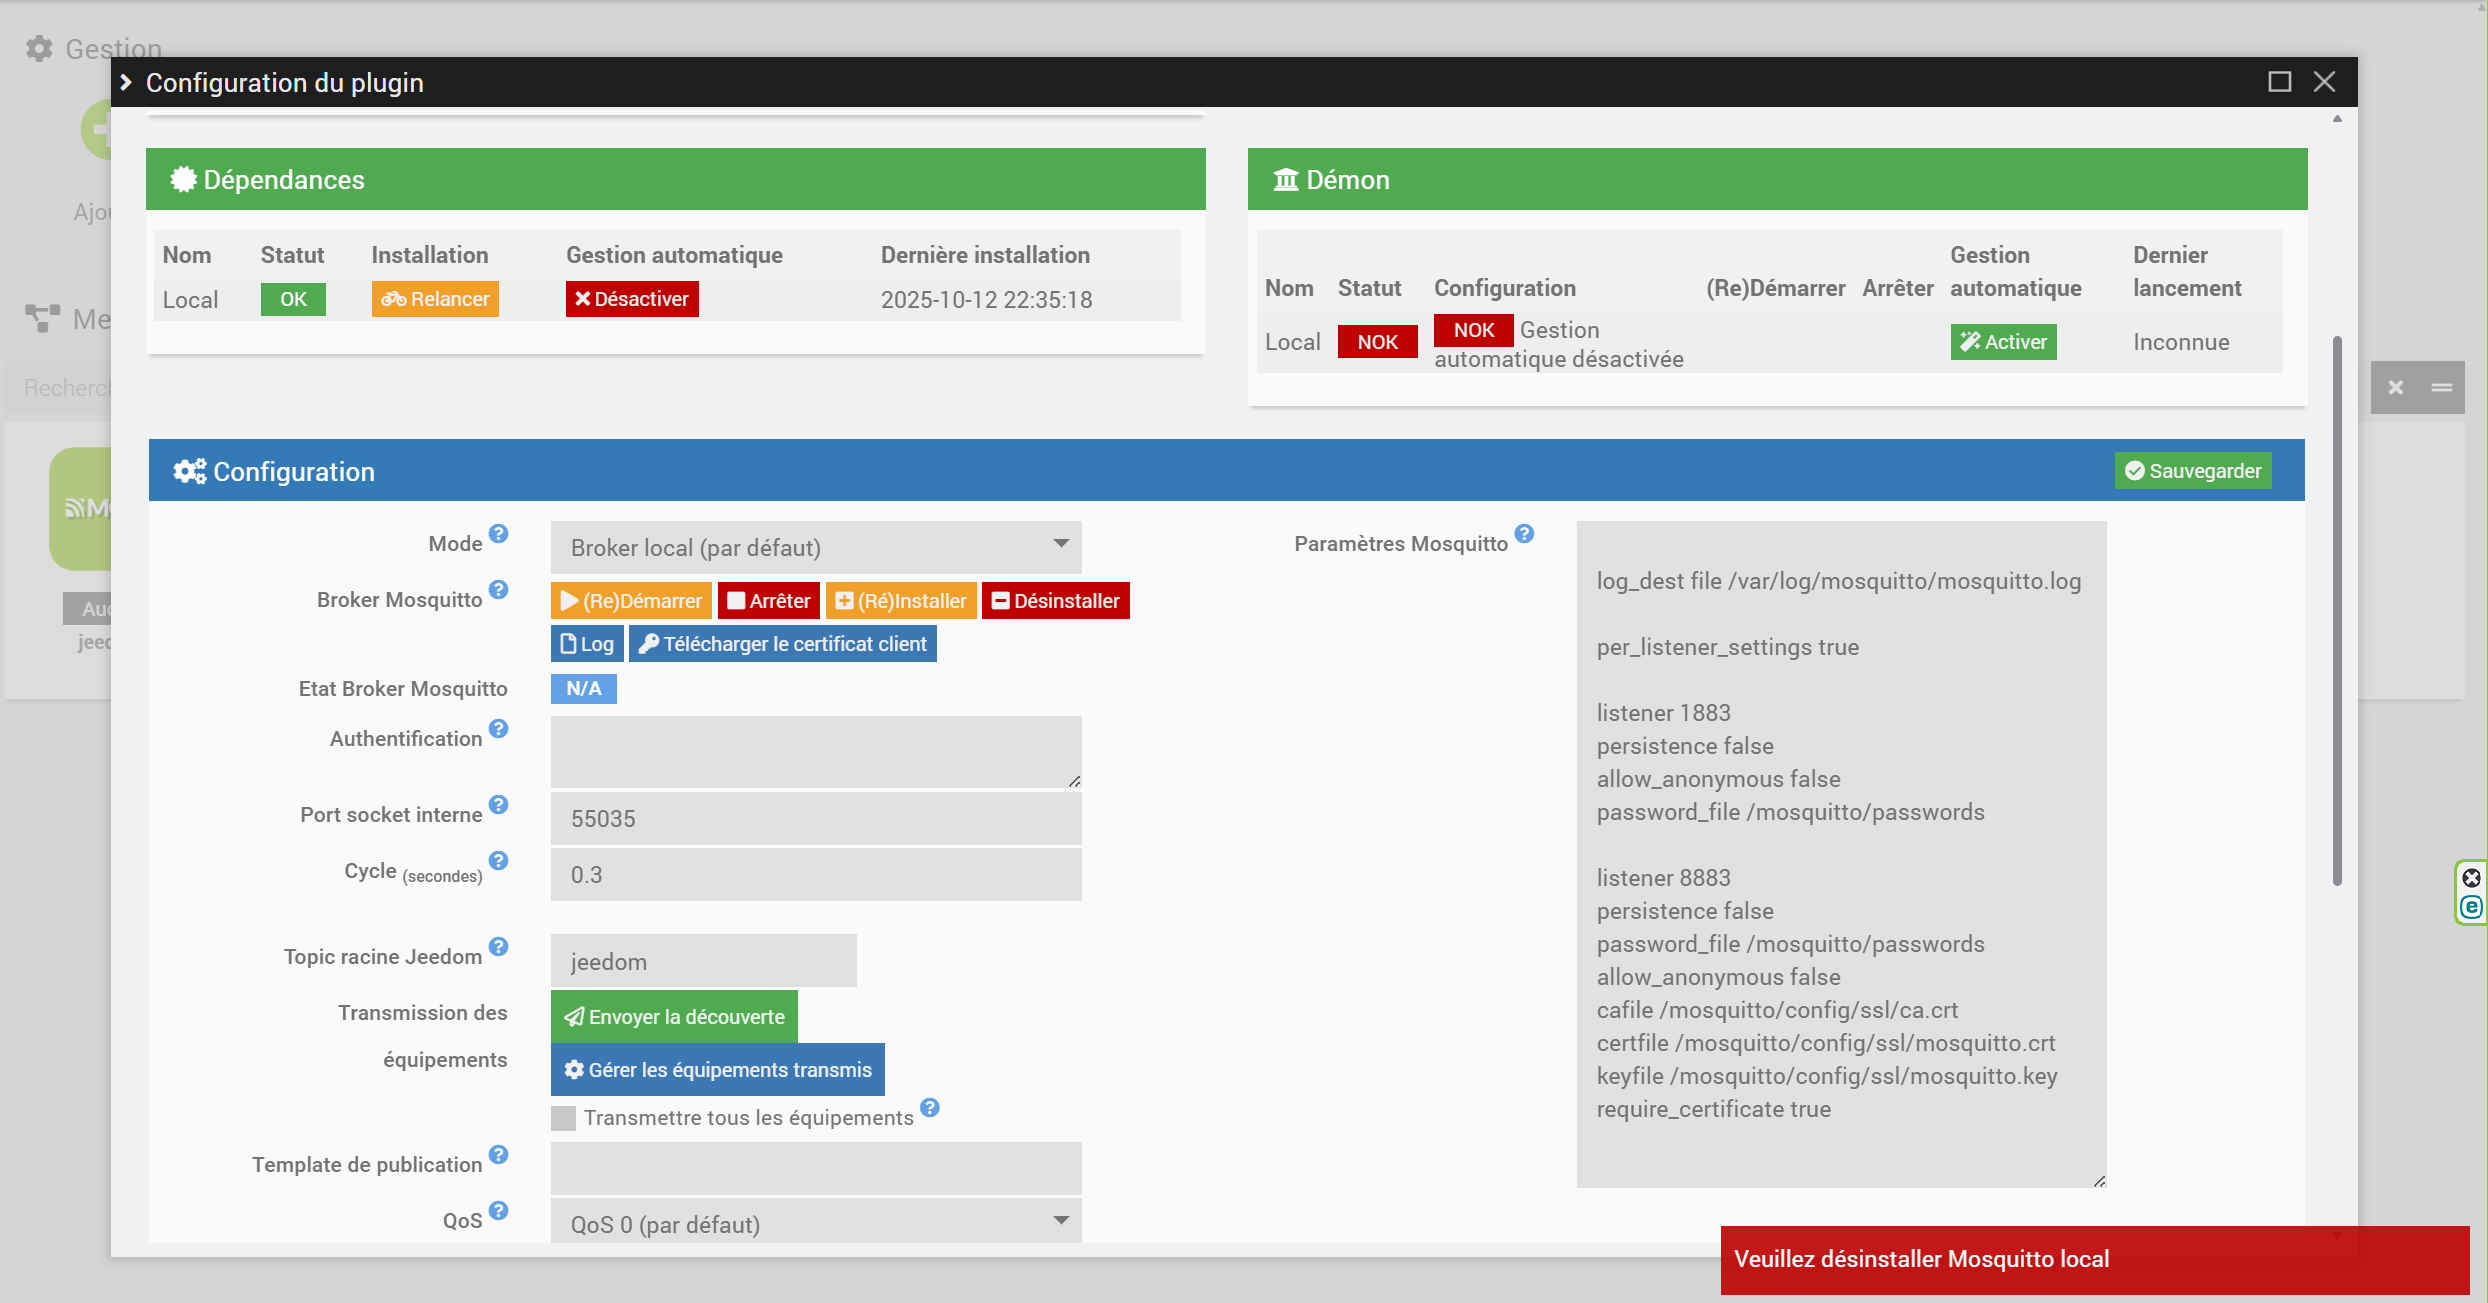2488x1303 pixels.
Task: Click the help icon beside Template de publication
Action: 498,1155
